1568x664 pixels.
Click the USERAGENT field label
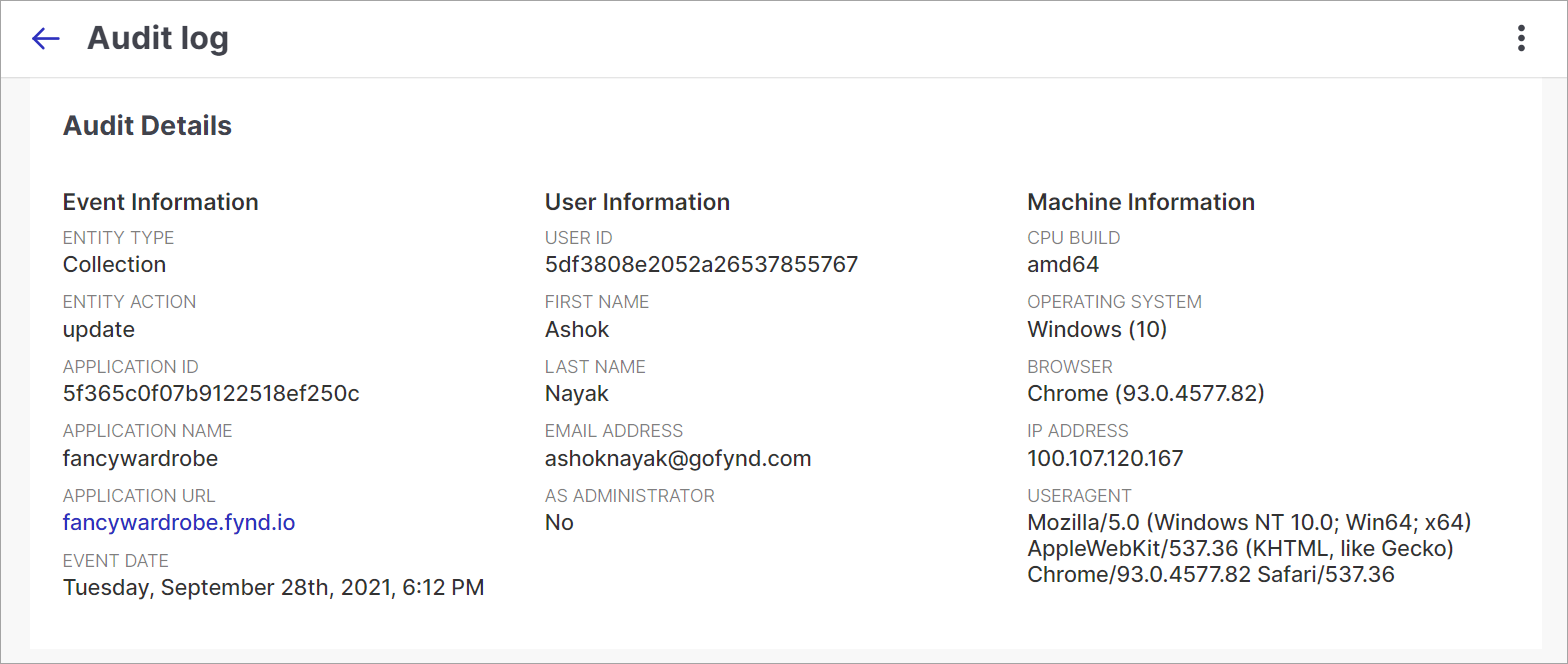1080,496
